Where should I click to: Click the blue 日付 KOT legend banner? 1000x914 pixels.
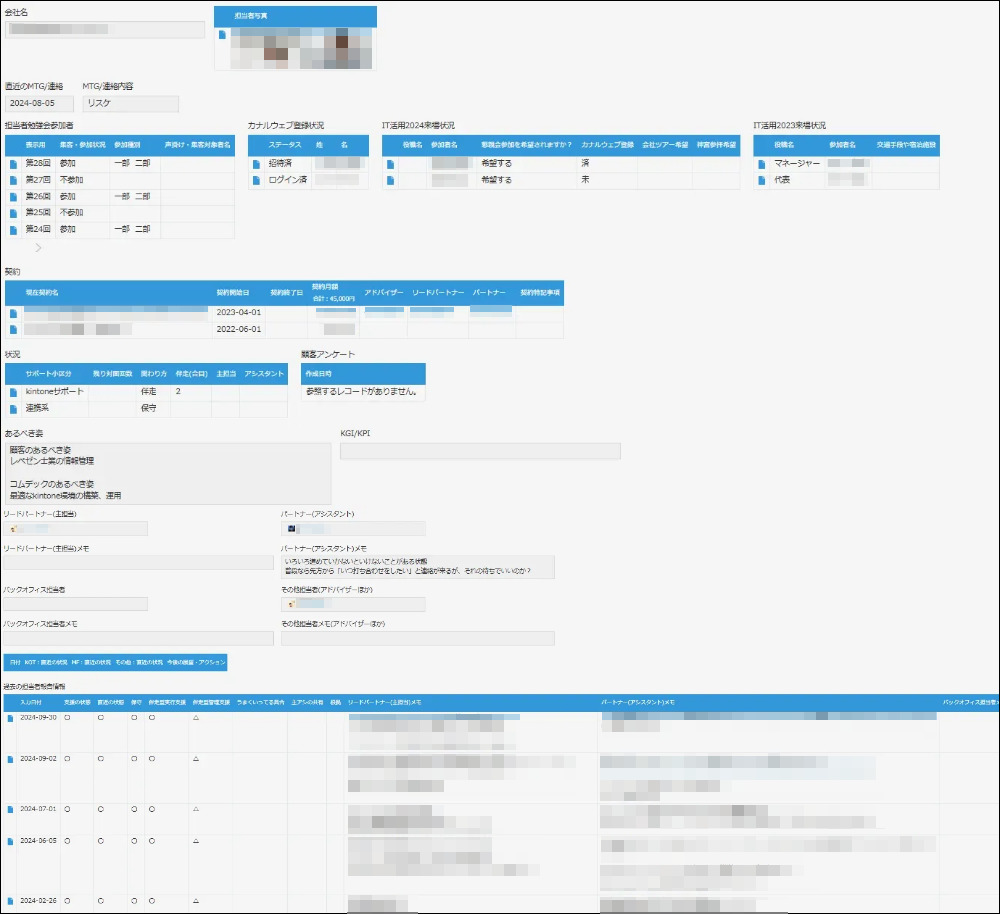115,663
